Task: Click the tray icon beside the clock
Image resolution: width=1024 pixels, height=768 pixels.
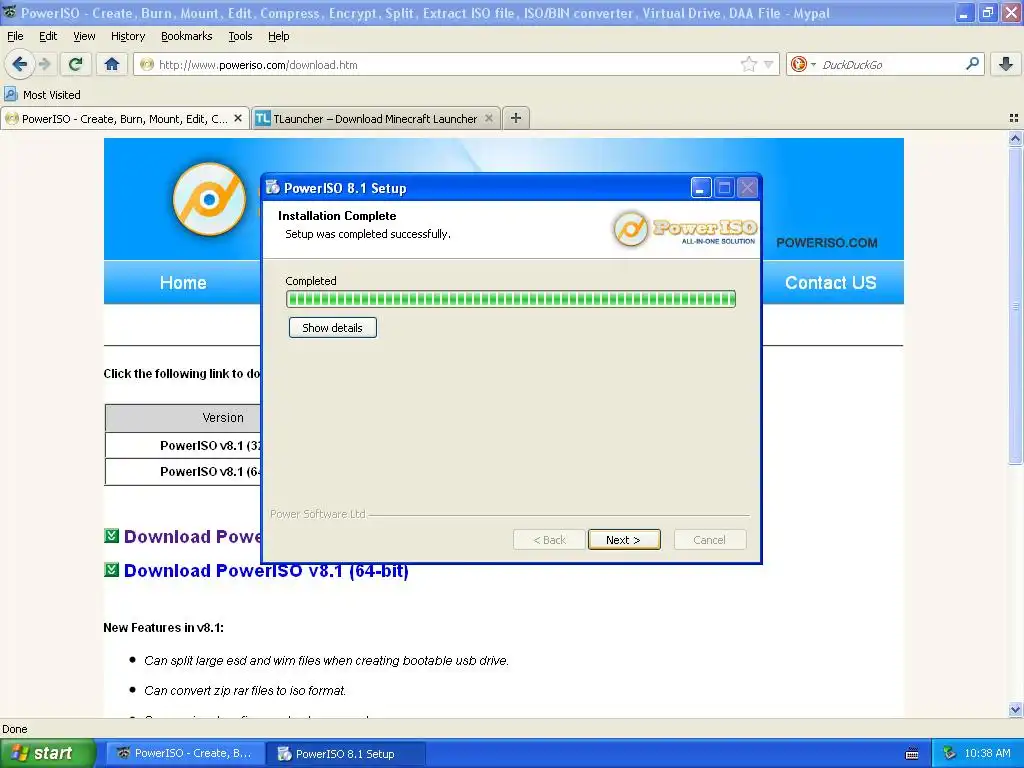Action: coord(950,753)
